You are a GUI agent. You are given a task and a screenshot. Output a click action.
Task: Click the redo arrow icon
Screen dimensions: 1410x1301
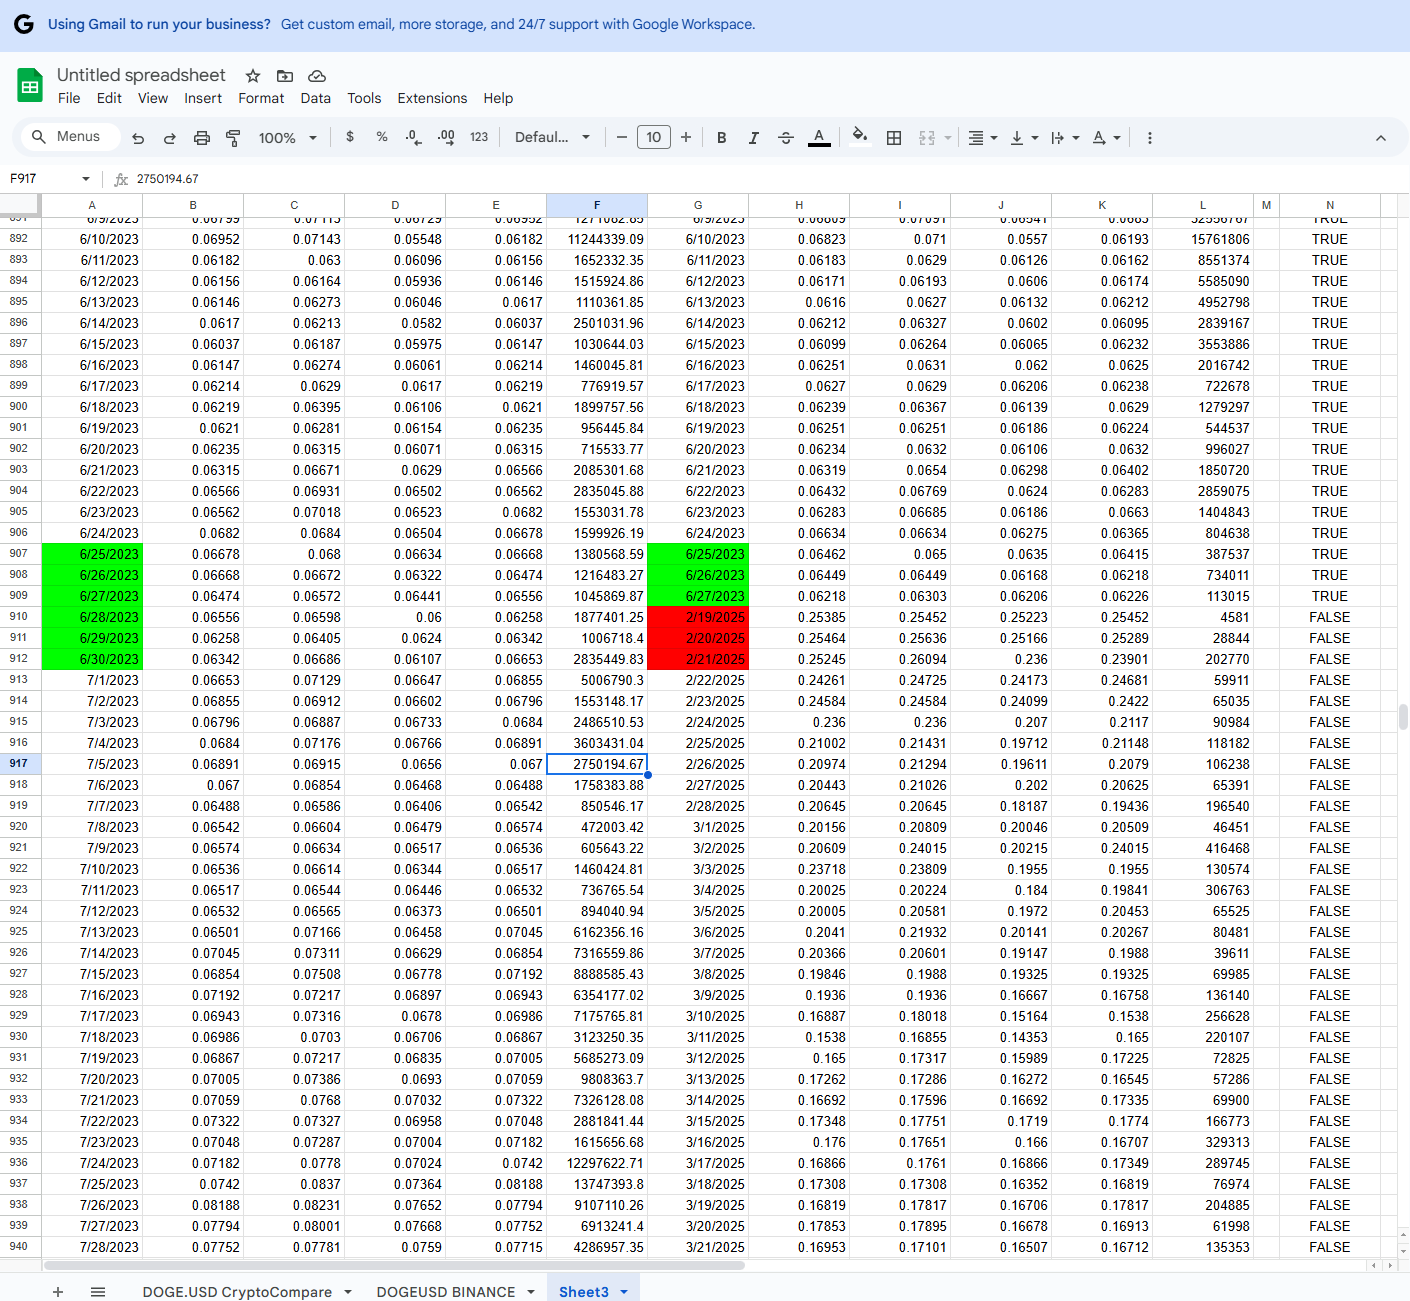170,138
